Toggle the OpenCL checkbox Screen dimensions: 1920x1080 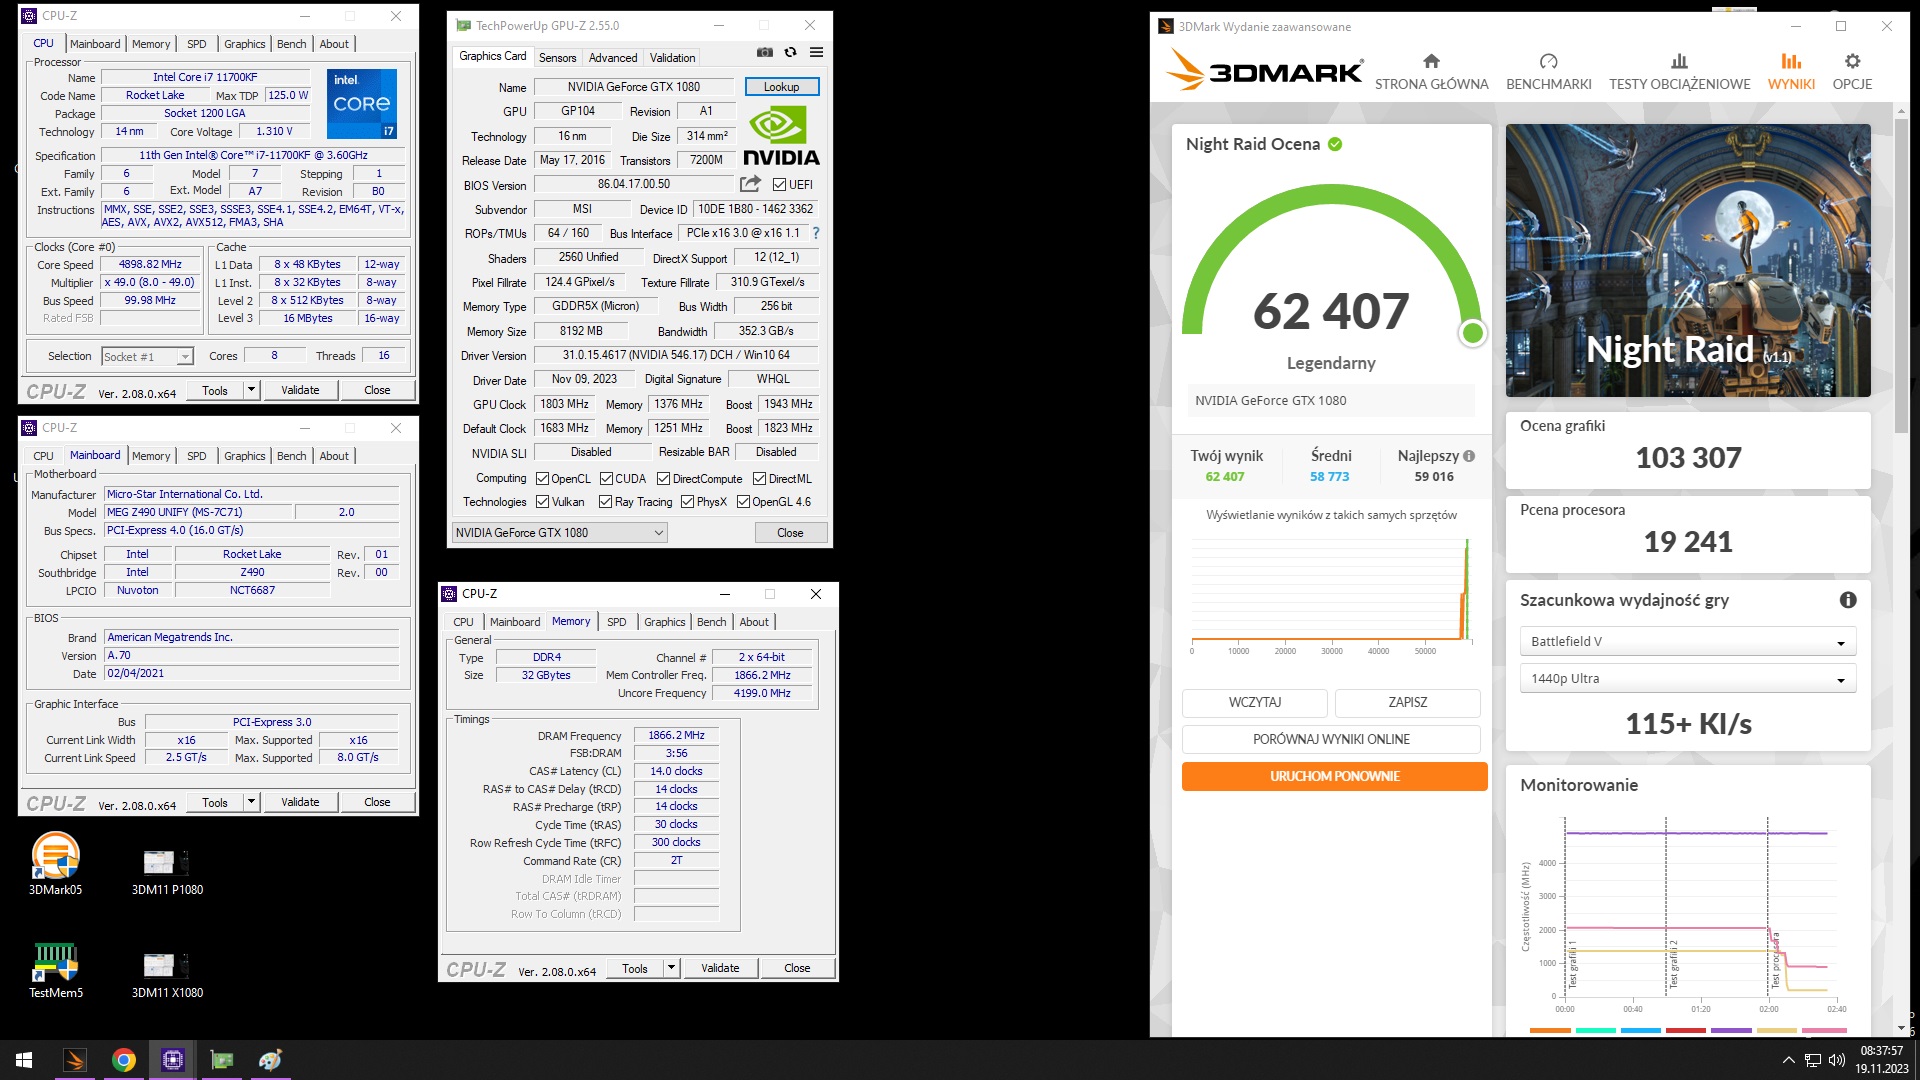tap(542, 479)
